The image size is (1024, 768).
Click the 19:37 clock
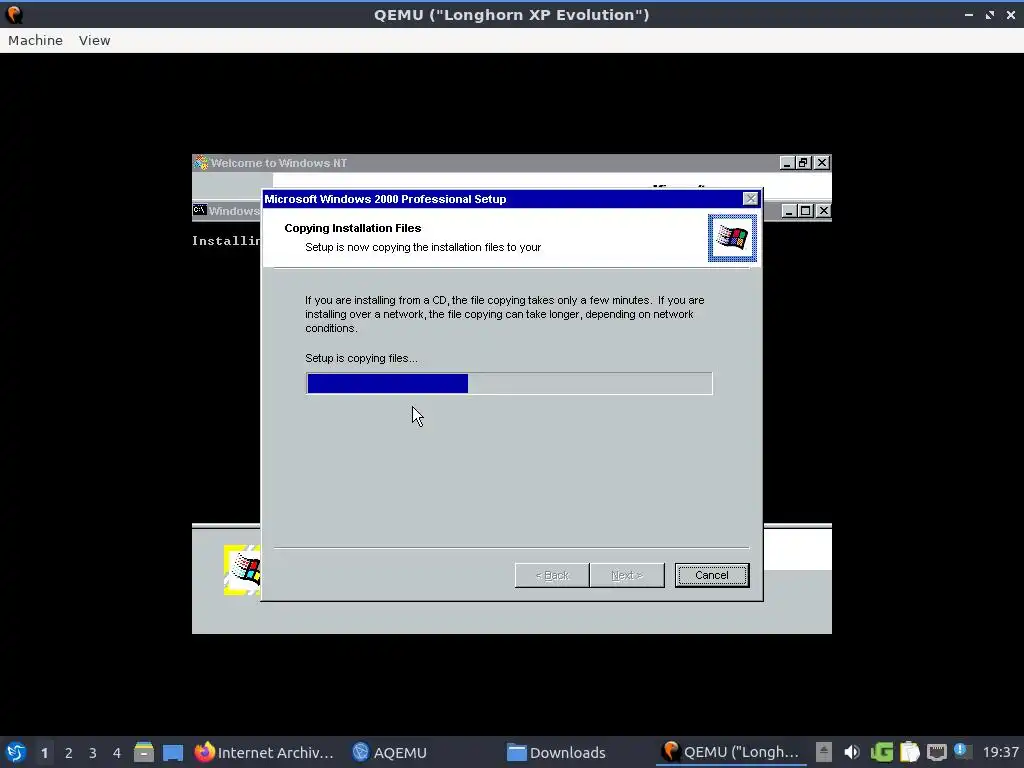point(1000,752)
